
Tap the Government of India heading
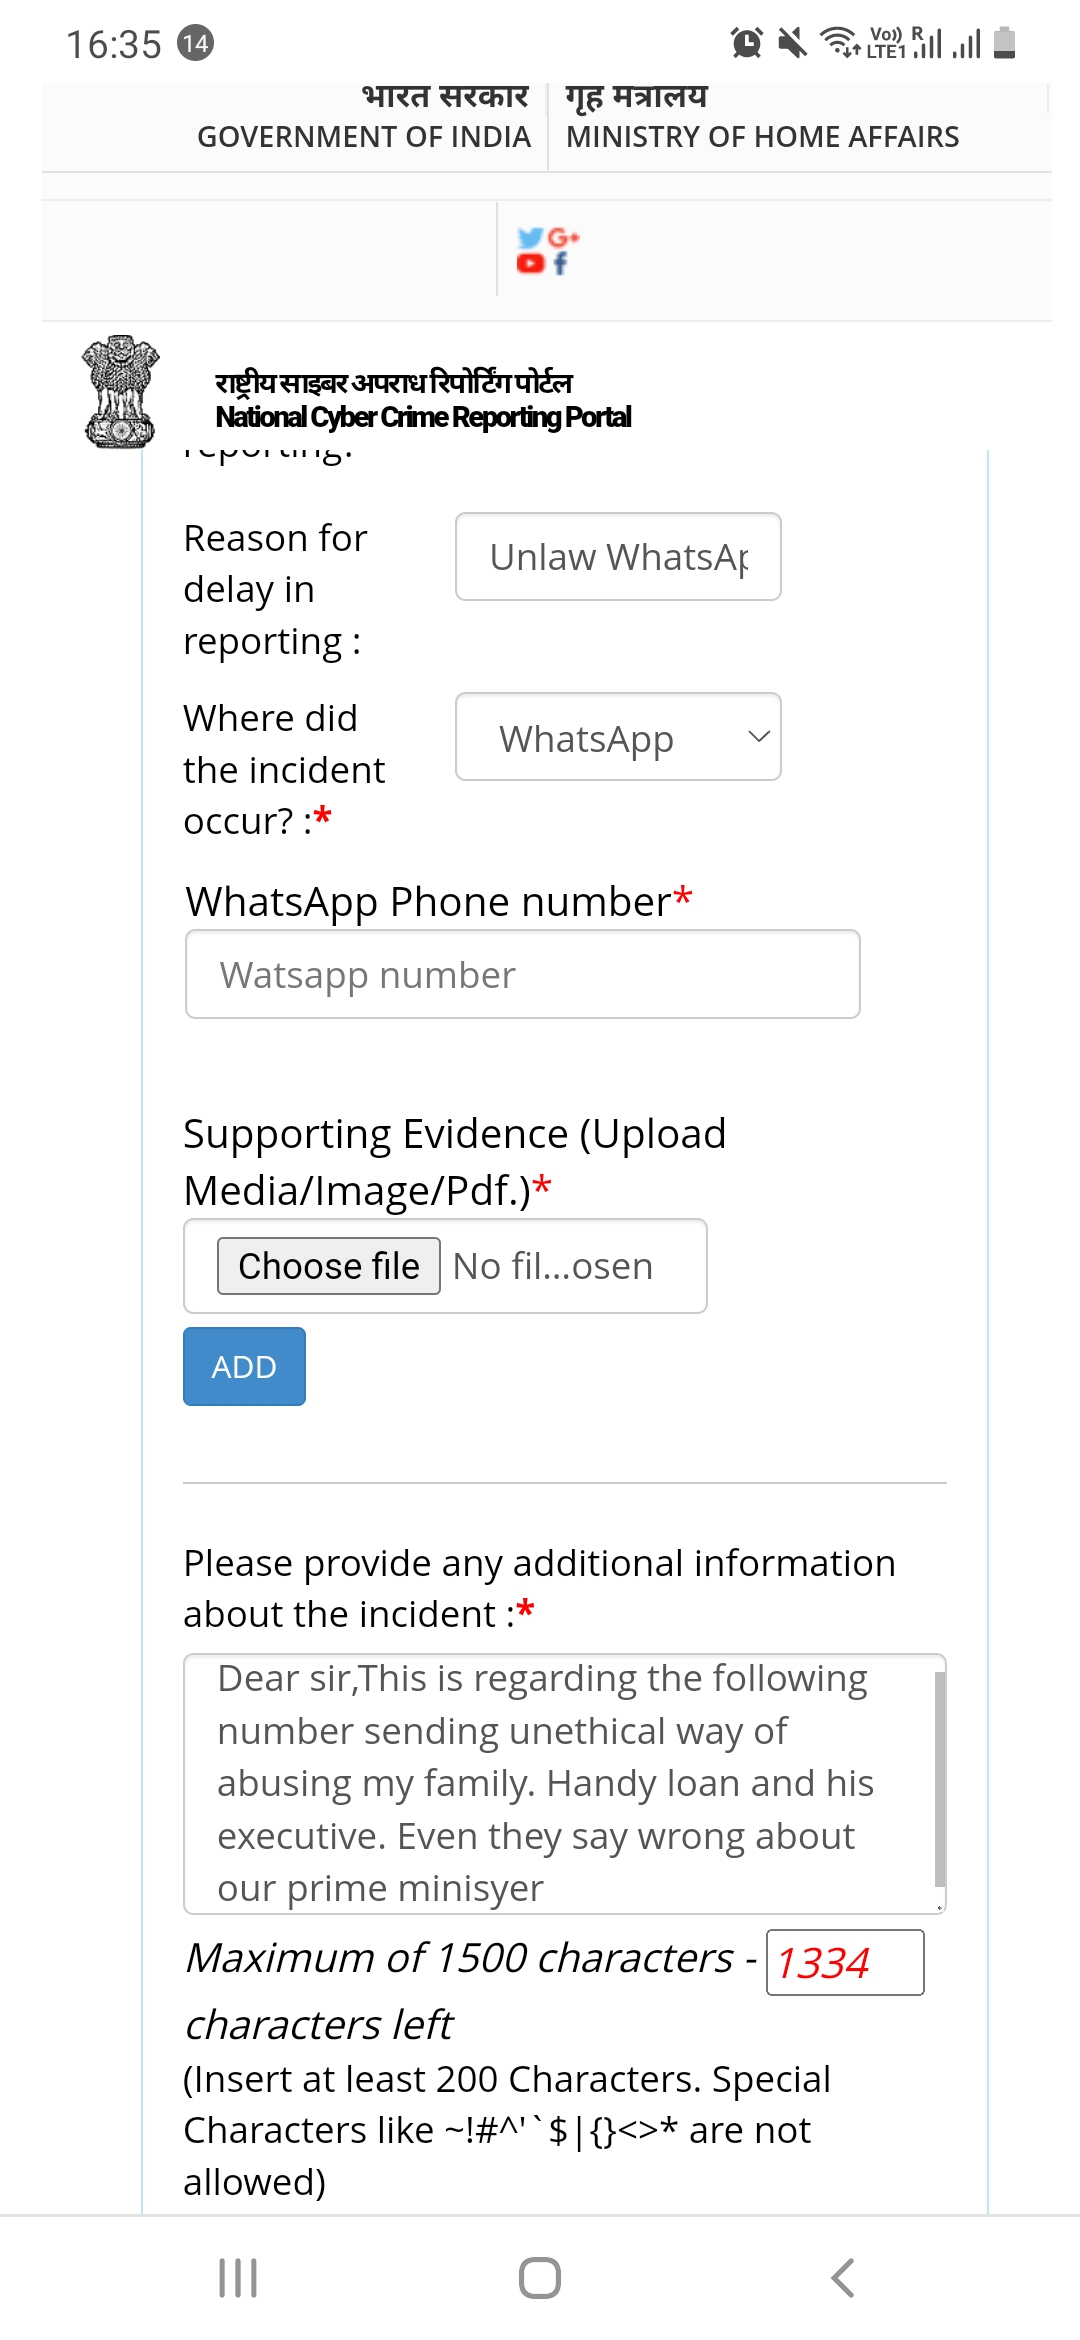tap(364, 136)
